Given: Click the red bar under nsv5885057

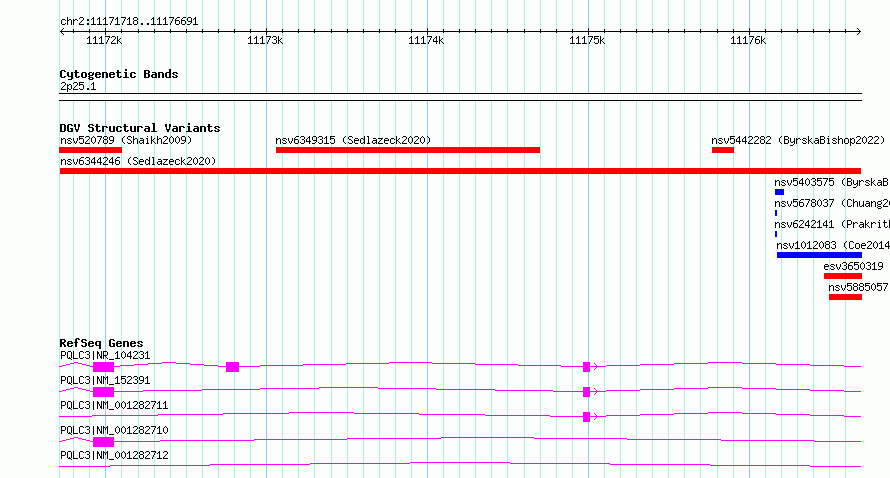Looking at the screenshot, I should coord(845,297).
